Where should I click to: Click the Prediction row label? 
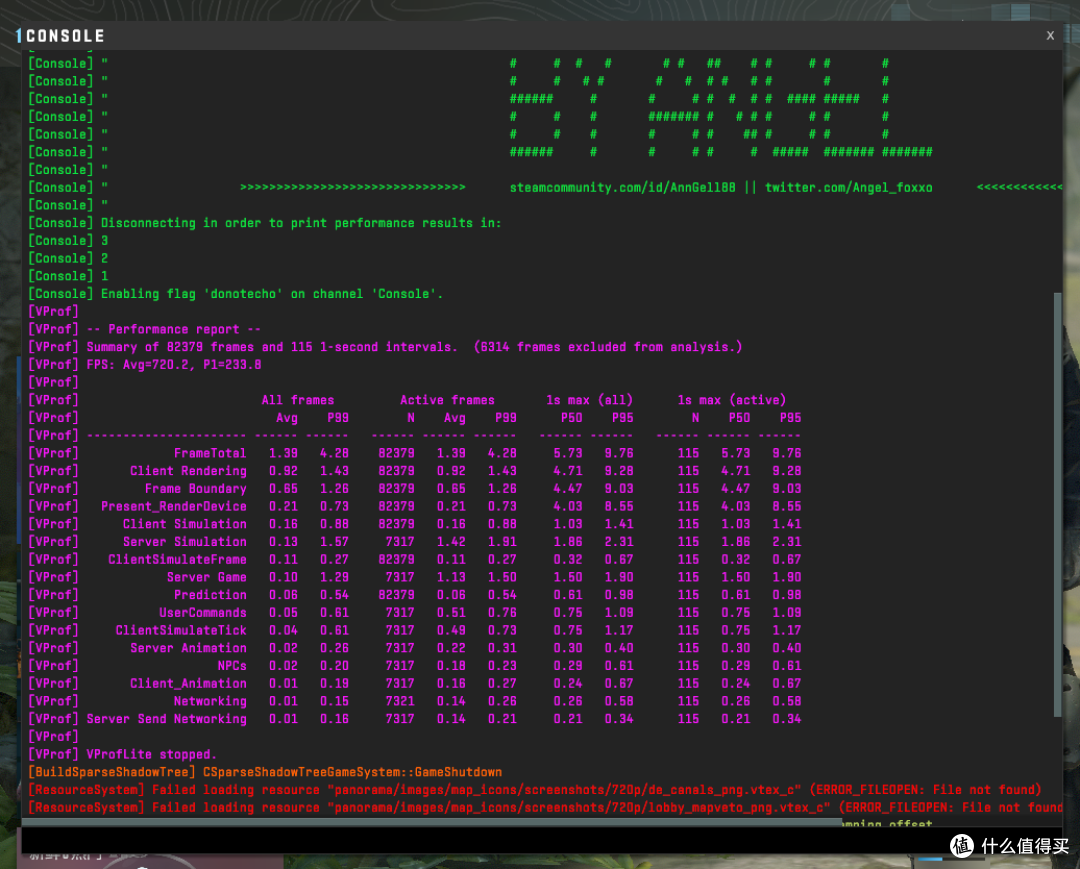click(210, 595)
